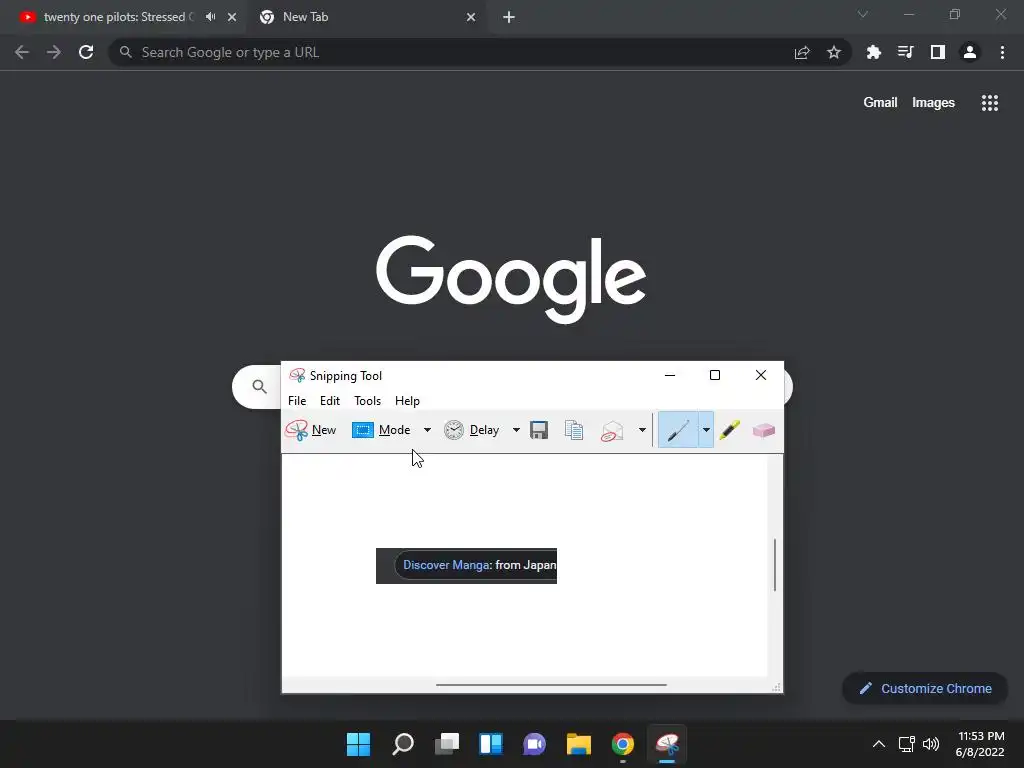The image size is (1024, 768).
Task: Expand the Delay dropdown arrow
Action: [x=516, y=430]
